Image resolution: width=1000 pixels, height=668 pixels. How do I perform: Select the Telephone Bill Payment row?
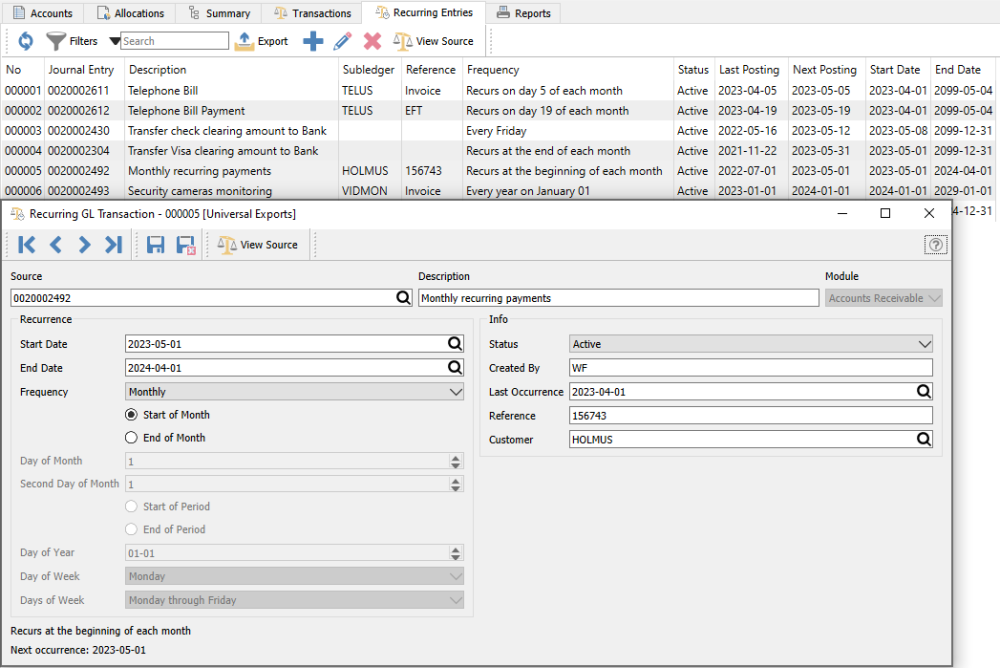pos(186,111)
